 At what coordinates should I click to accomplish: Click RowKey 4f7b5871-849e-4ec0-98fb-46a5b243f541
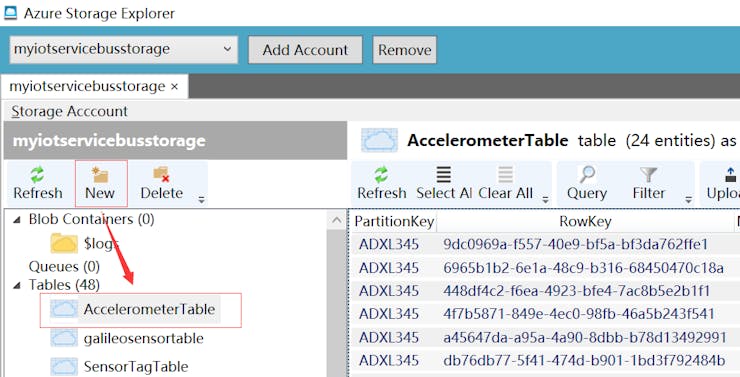click(579, 314)
